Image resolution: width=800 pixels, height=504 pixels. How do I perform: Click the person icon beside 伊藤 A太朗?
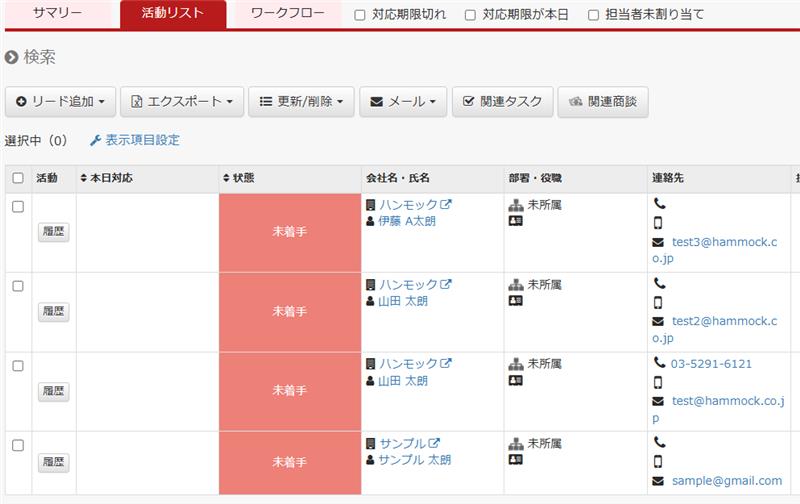pyautogui.click(x=371, y=221)
